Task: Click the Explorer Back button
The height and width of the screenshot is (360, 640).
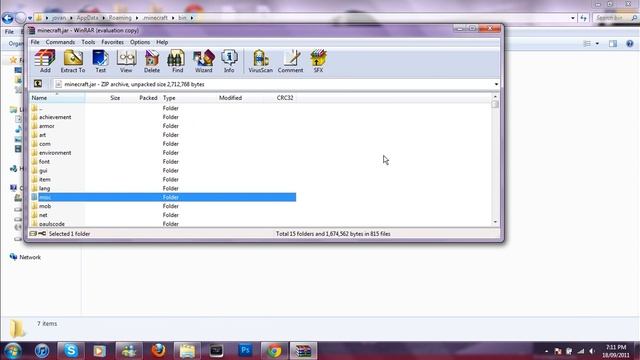Action: pos(8,18)
